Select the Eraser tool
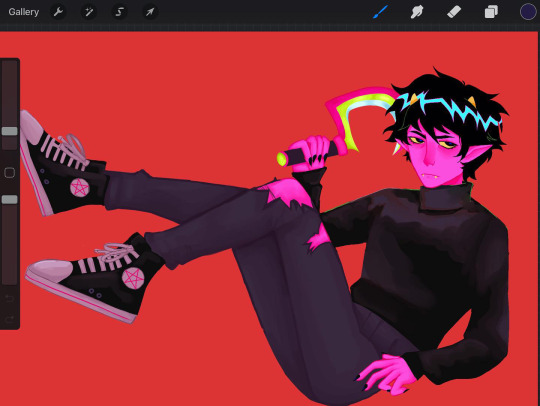The height and width of the screenshot is (406, 540). point(454,12)
